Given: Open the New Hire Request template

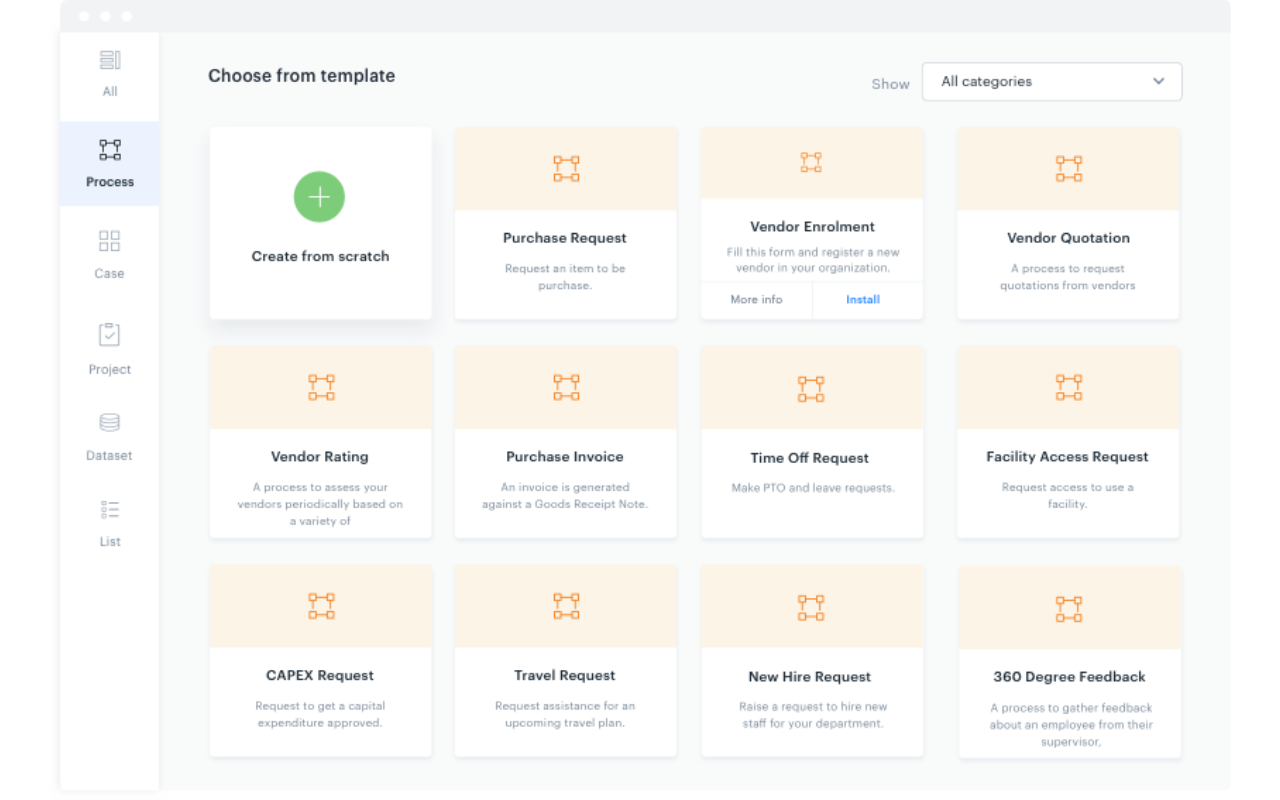Looking at the screenshot, I should (811, 660).
